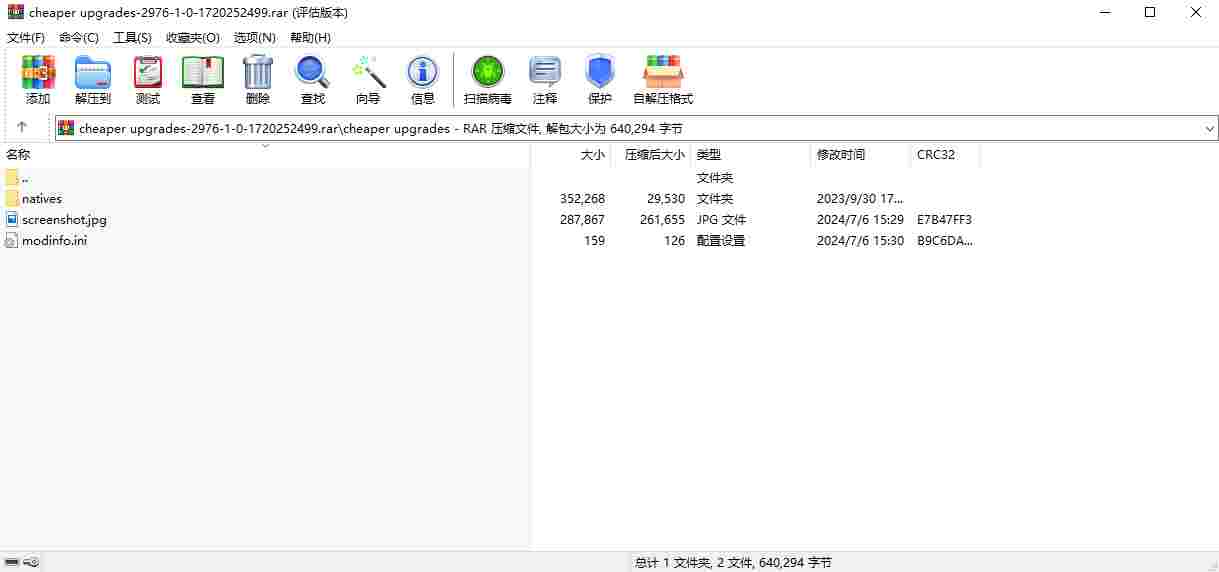Open the 选项(N) menu
Viewport: 1219px width, 572px height.
[x=255, y=37]
